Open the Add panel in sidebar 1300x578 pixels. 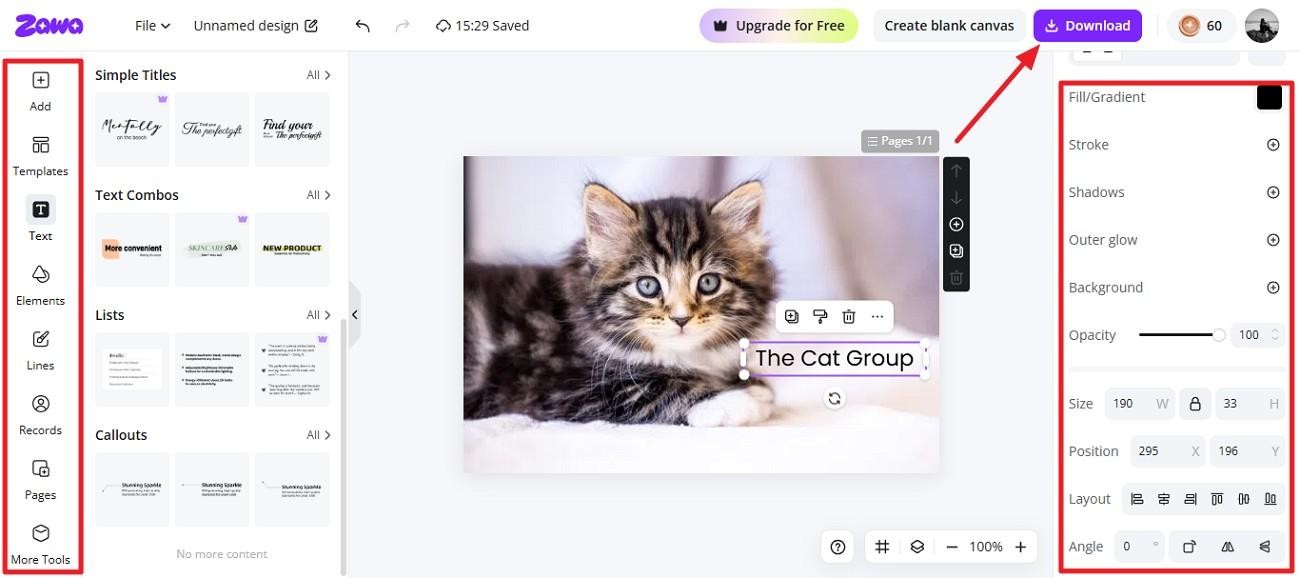point(40,90)
